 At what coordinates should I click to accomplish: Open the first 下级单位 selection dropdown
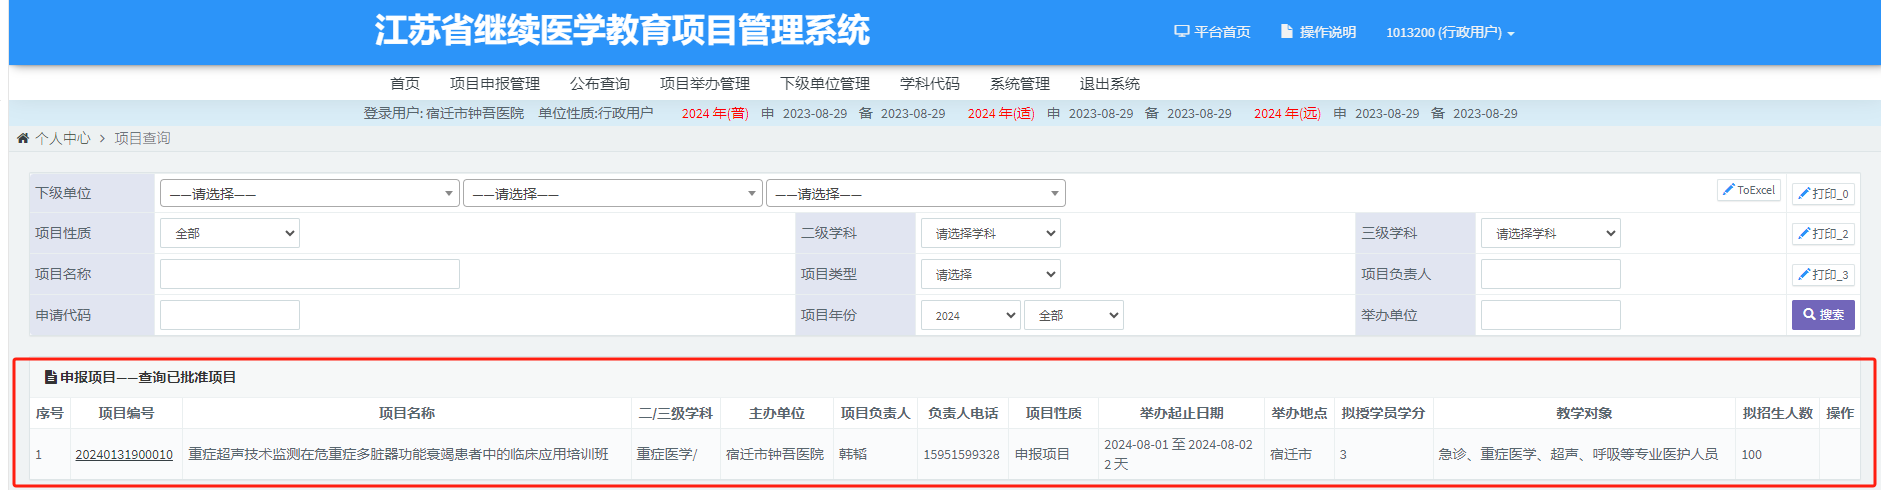310,193
